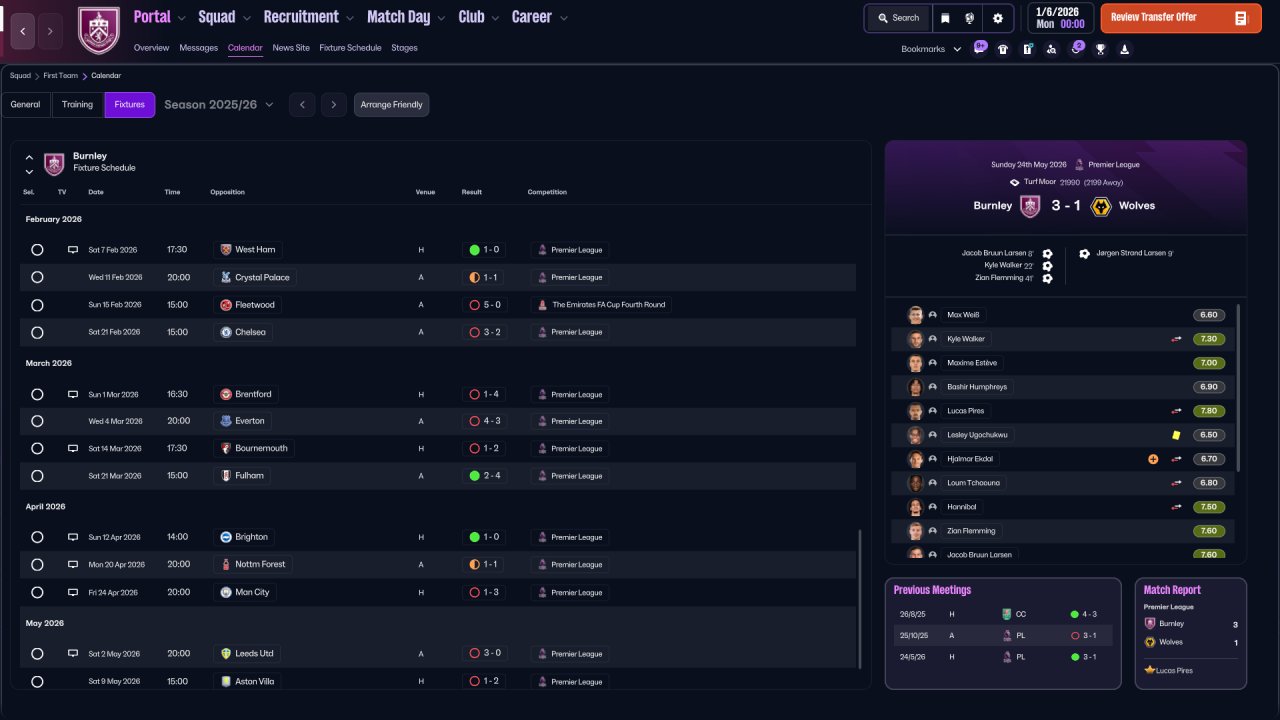Click the TV icon on West Ham fixture
The height and width of the screenshot is (720, 1280).
[x=72, y=250]
